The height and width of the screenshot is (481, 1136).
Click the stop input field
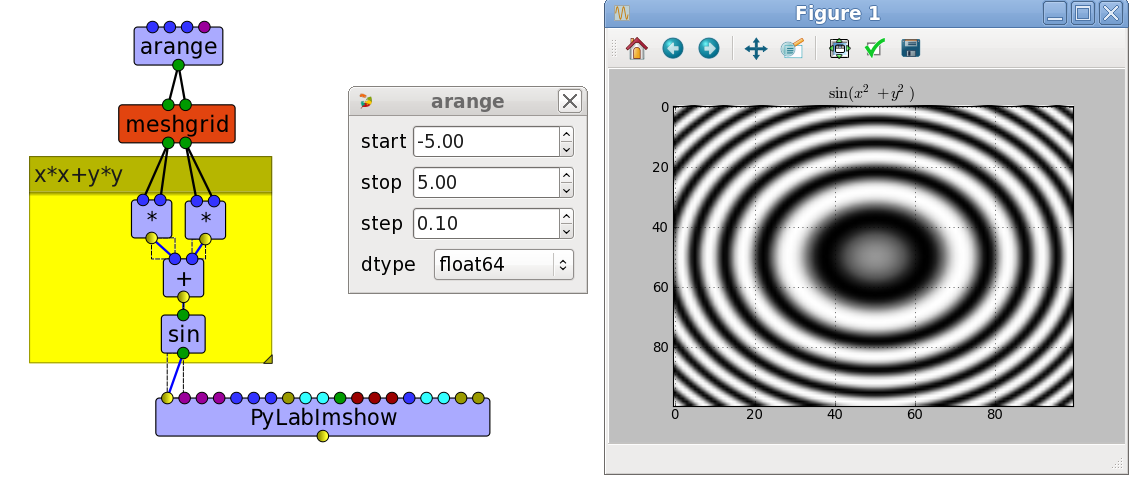486,182
